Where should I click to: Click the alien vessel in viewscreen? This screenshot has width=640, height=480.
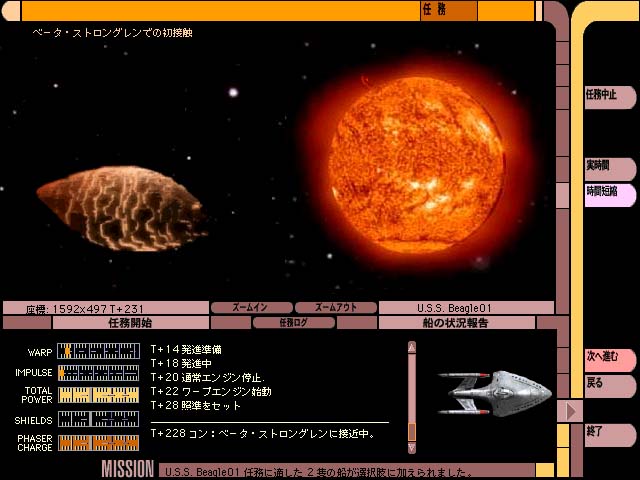click(x=122, y=208)
